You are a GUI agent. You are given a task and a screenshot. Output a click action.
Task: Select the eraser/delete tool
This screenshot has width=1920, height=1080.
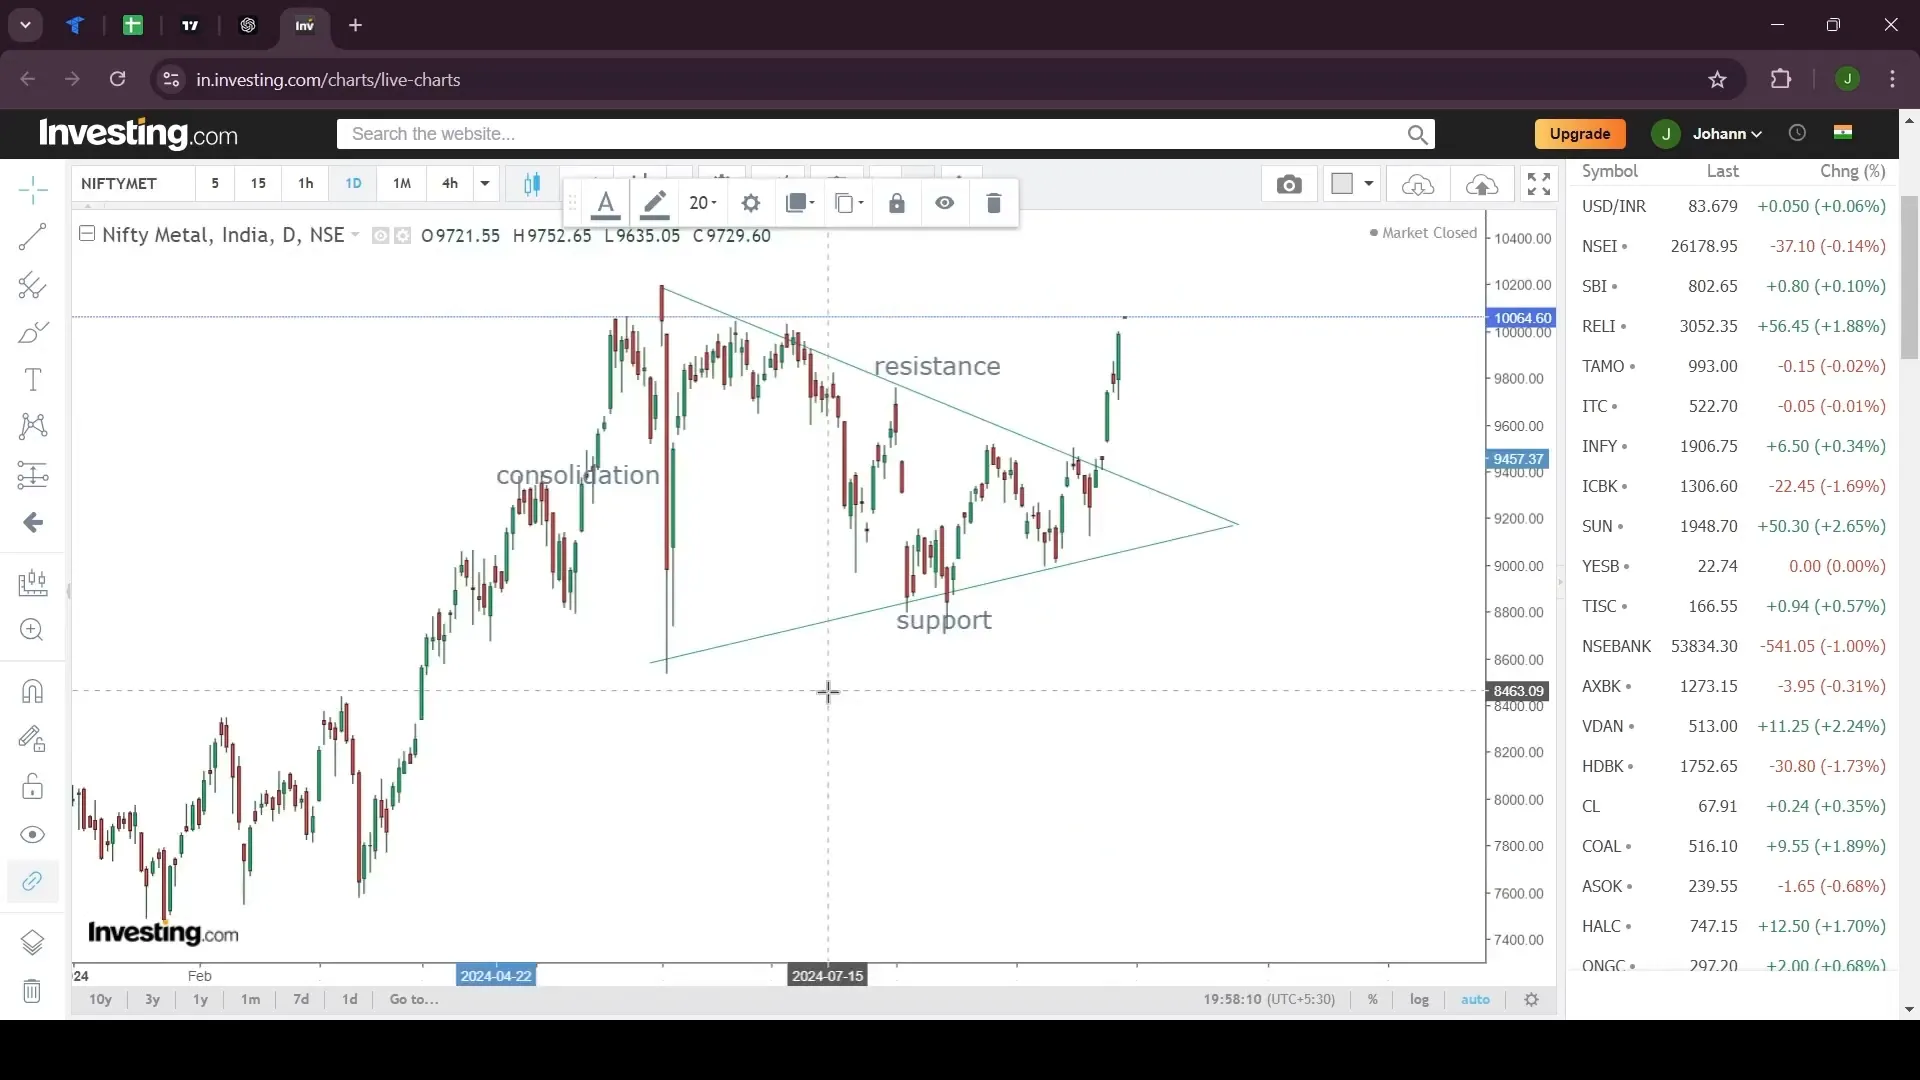pyautogui.click(x=996, y=203)
